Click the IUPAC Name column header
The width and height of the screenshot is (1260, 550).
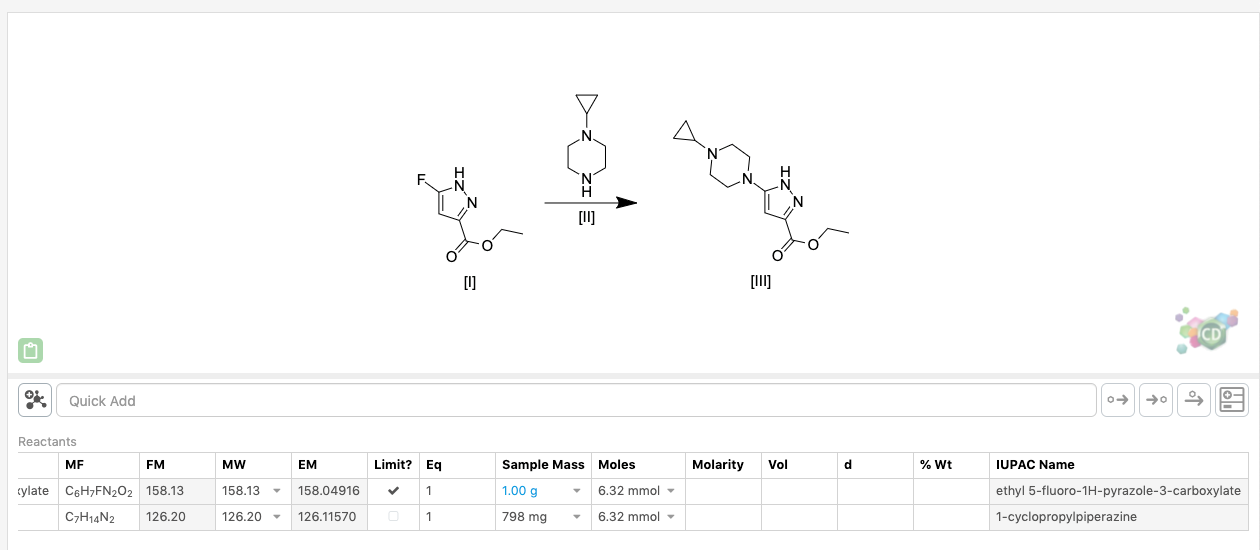(x=1035, y=464)
